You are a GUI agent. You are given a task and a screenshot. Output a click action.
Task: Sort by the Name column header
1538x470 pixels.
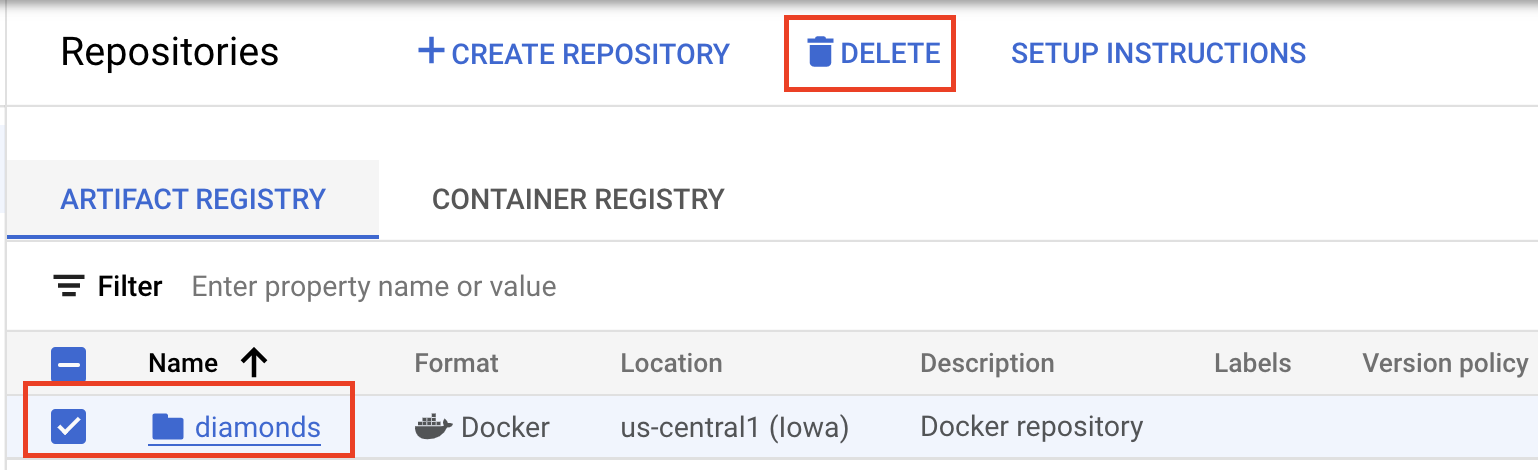point(183,363)
